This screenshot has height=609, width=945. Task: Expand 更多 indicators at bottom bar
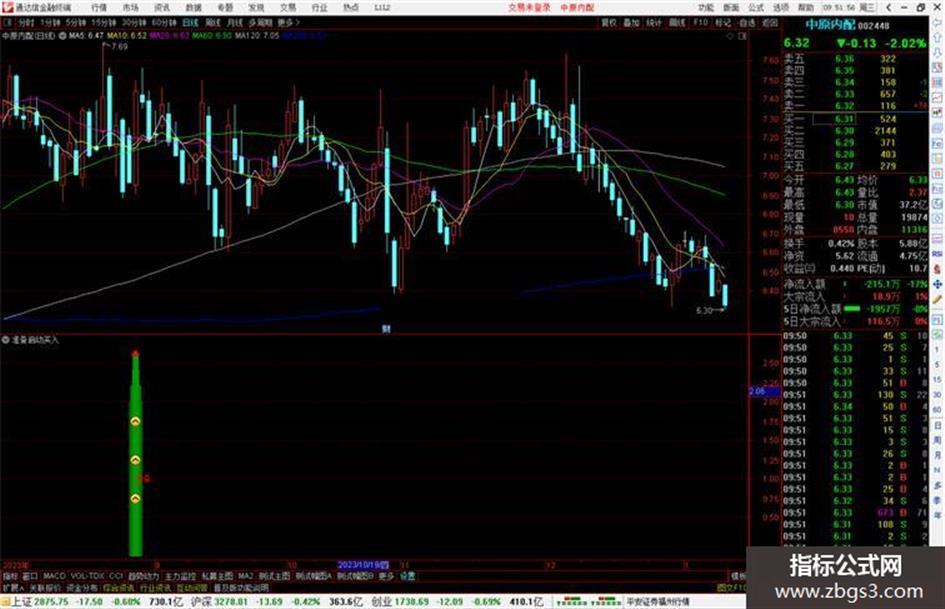(x=386, y=576)
